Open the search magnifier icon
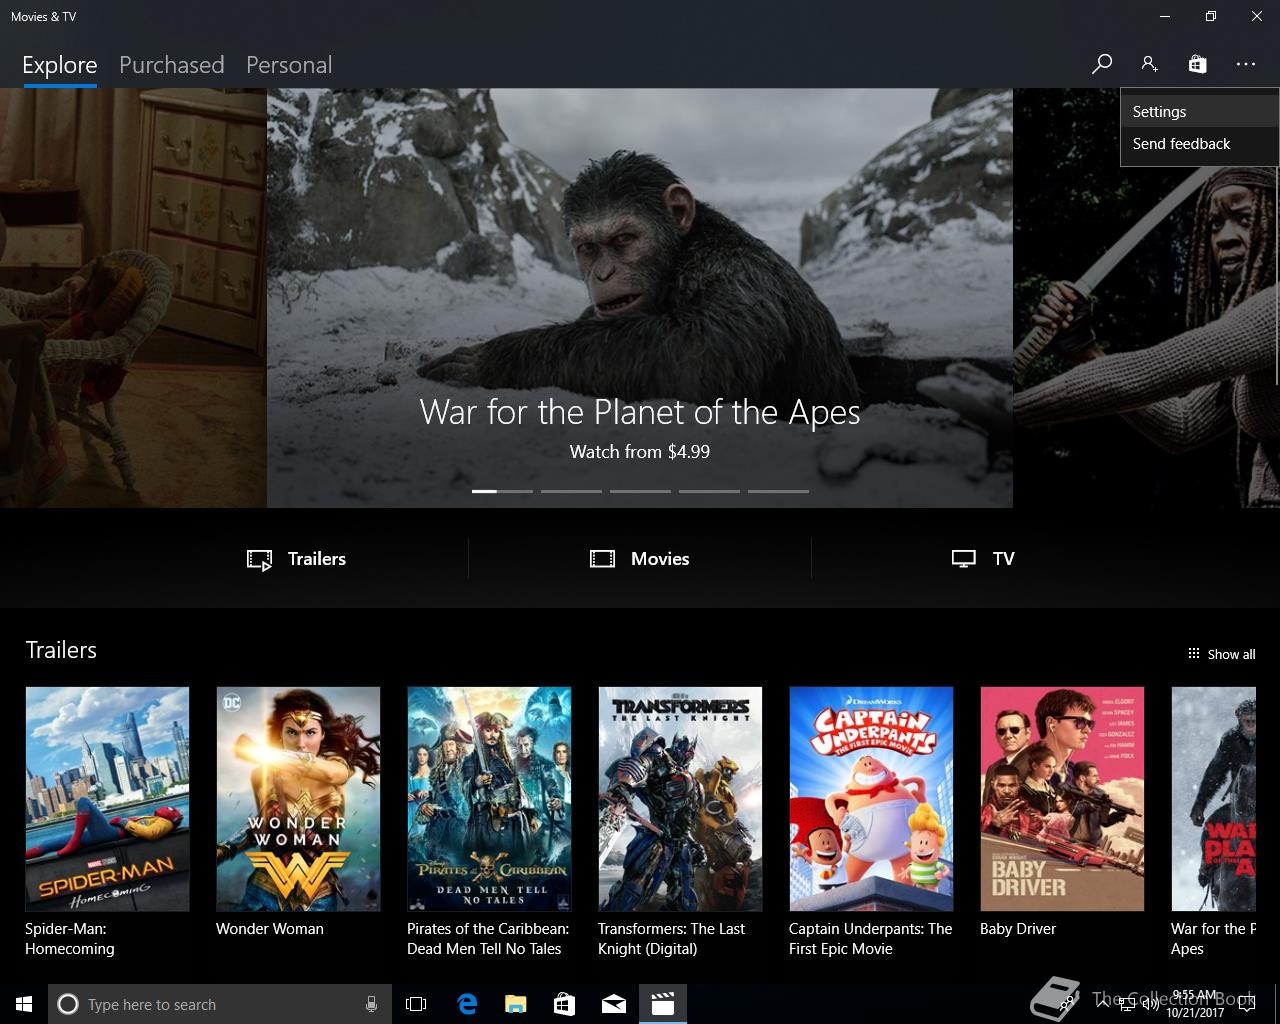1280x1024 pixels. click(x=1101, y=64)
